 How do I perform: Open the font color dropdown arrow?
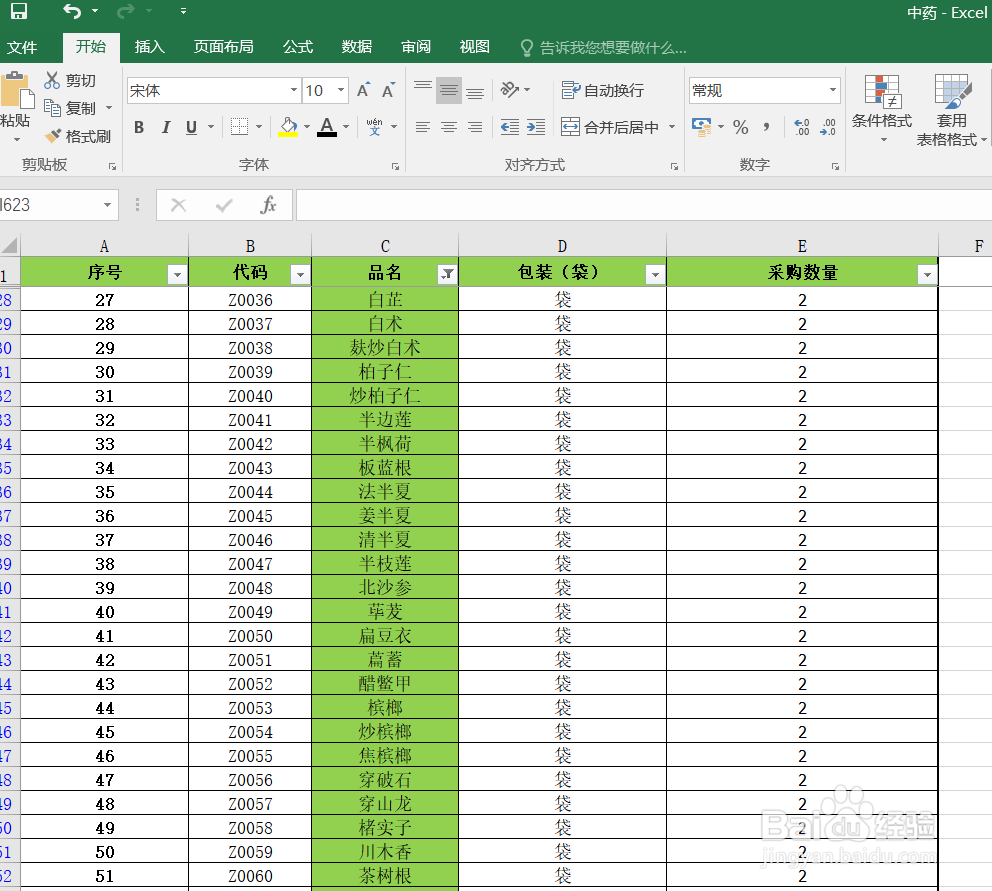[346, 127]
